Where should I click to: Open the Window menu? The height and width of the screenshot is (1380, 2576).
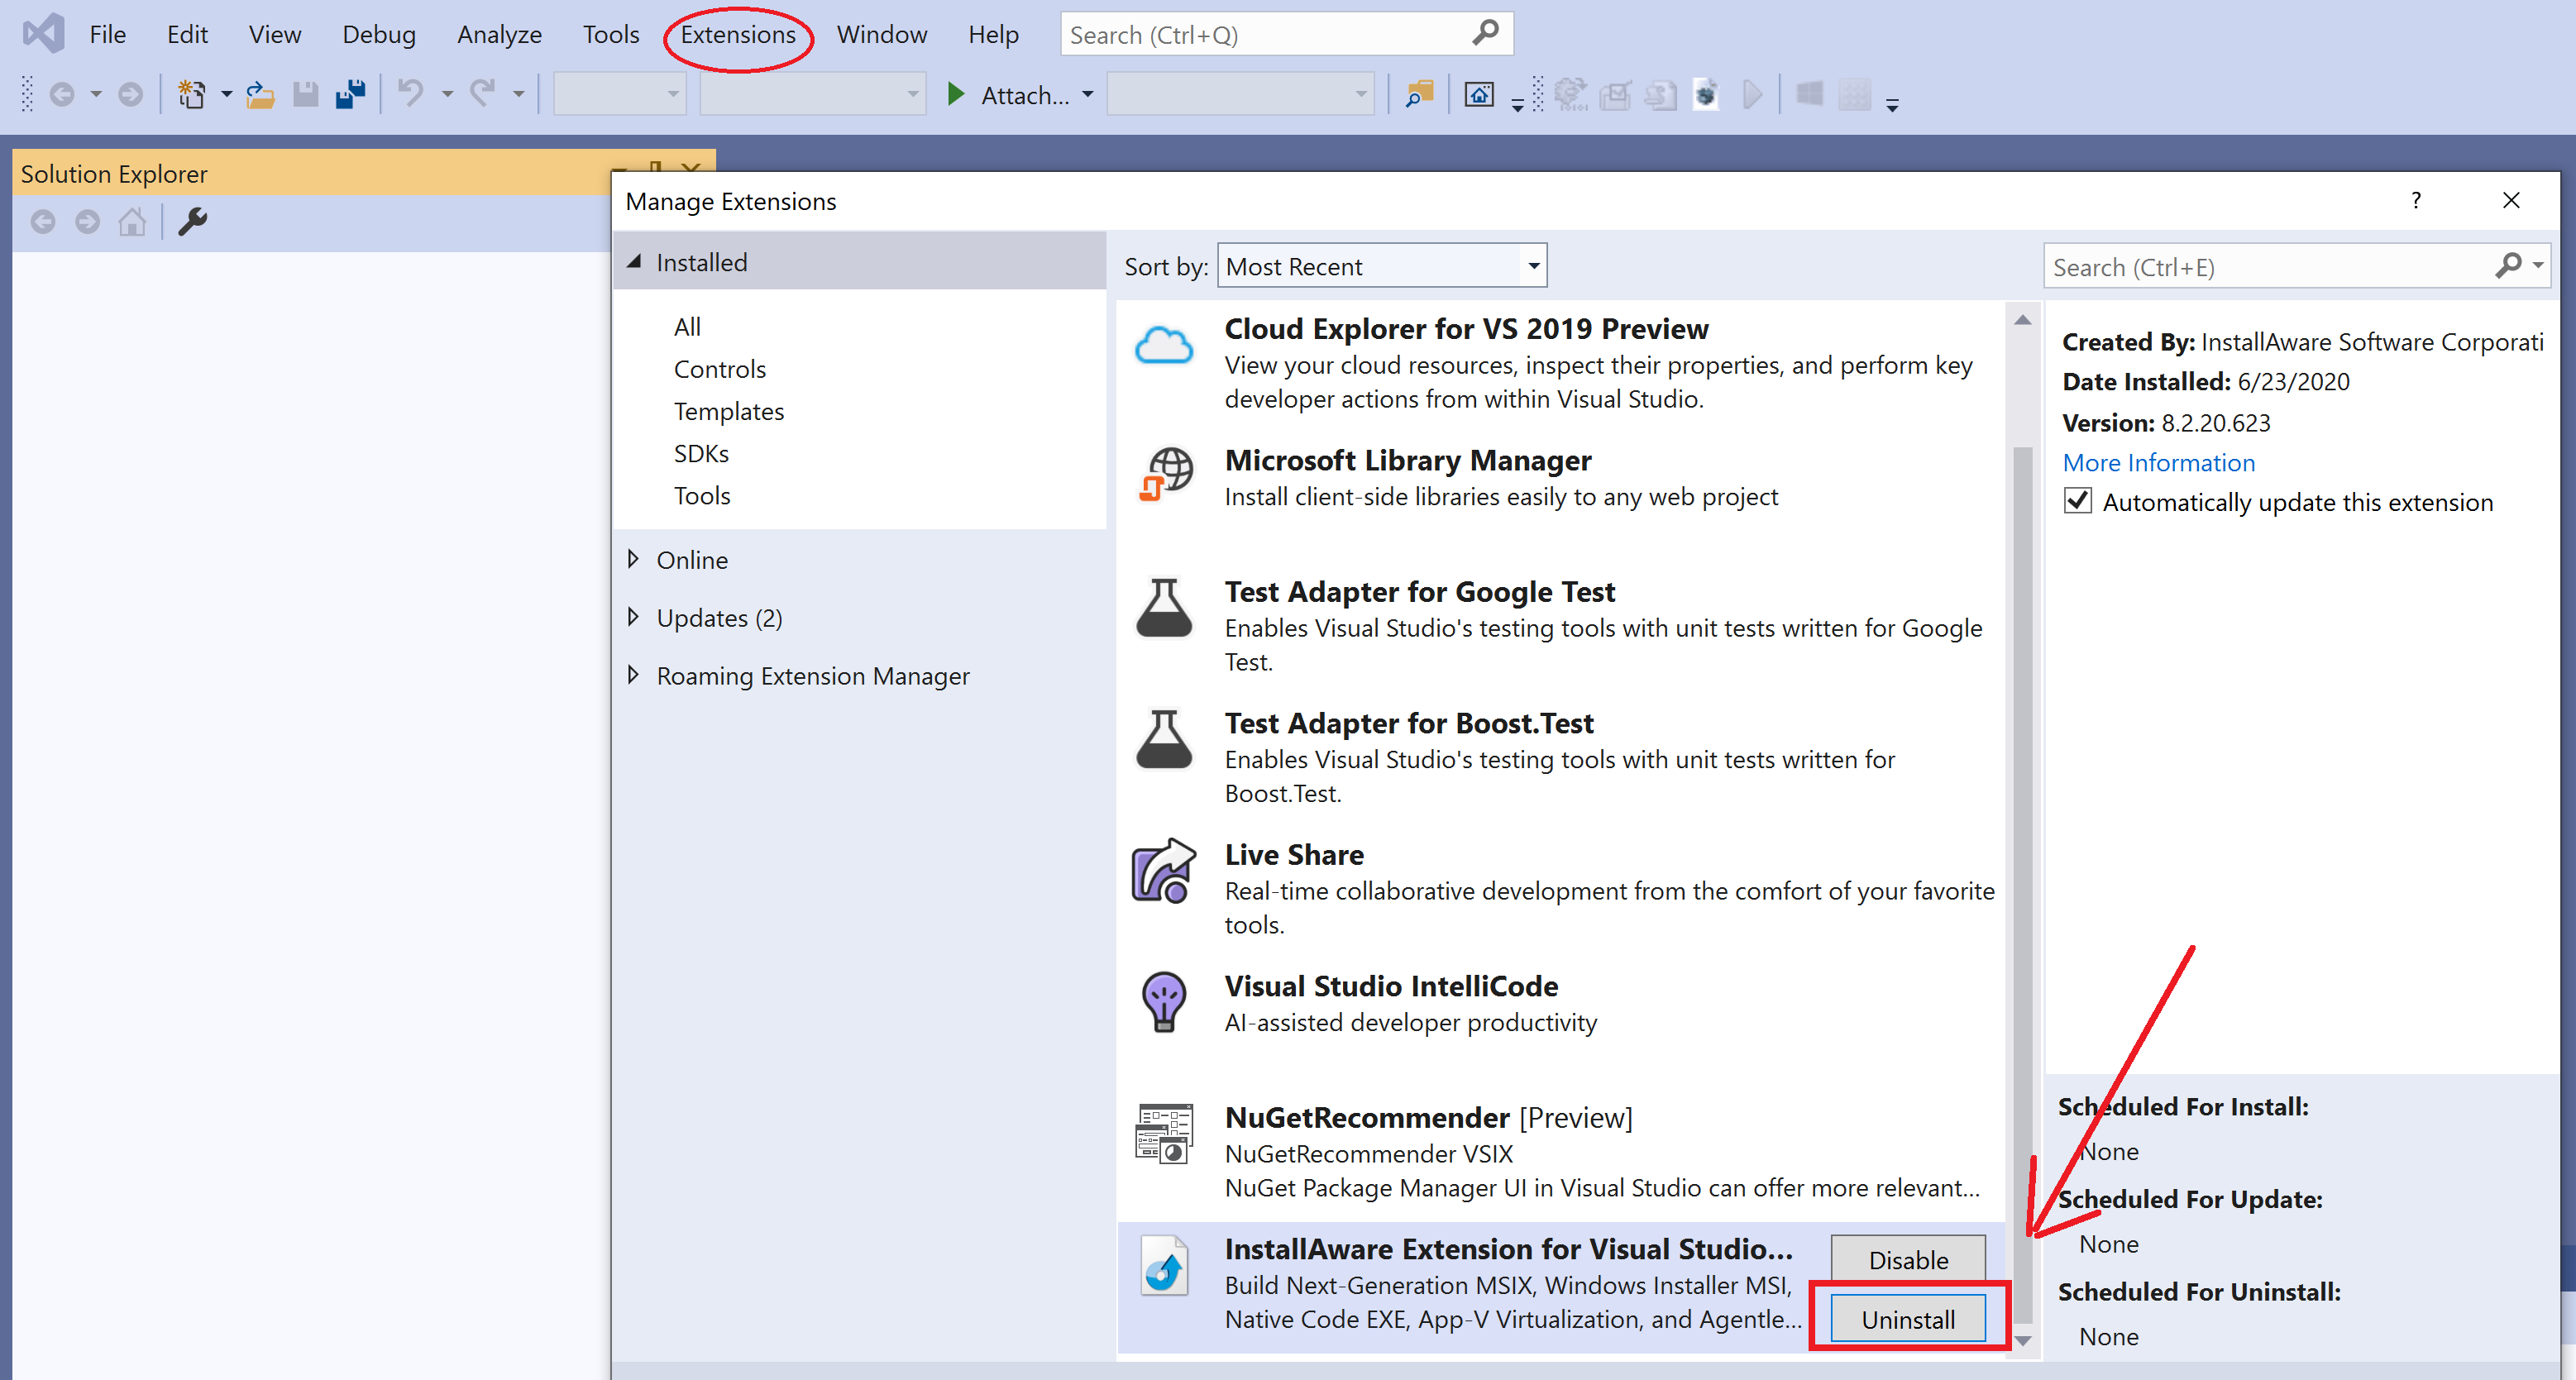coord(882,34)
